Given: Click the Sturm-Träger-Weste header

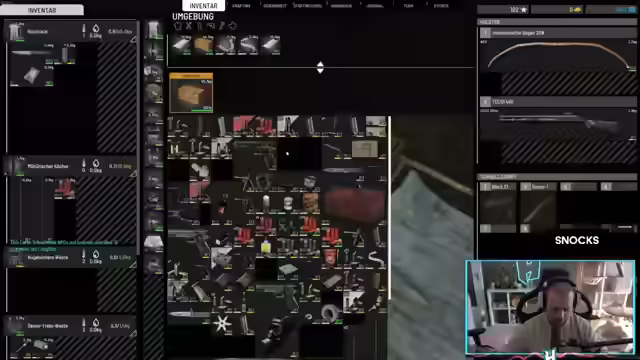Looking at the screenshot, I should 70,326.
